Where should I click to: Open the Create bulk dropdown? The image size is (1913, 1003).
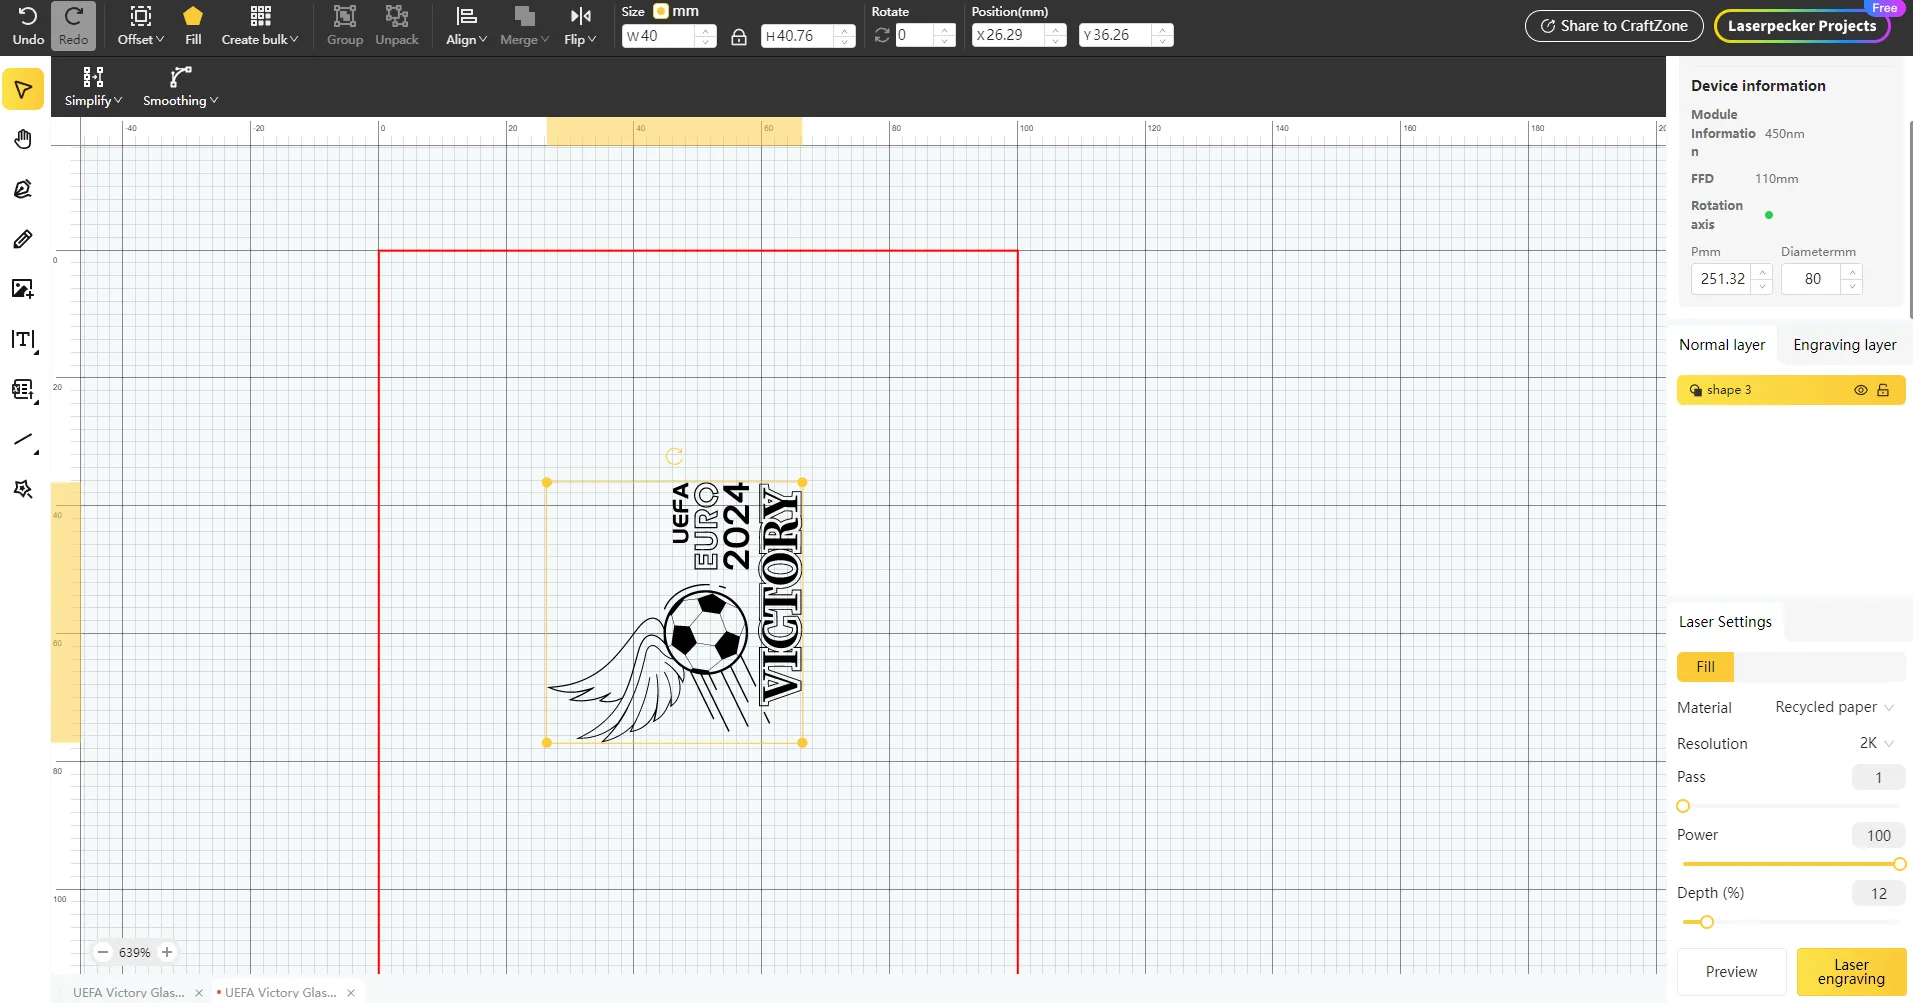[x=260, y=26]
